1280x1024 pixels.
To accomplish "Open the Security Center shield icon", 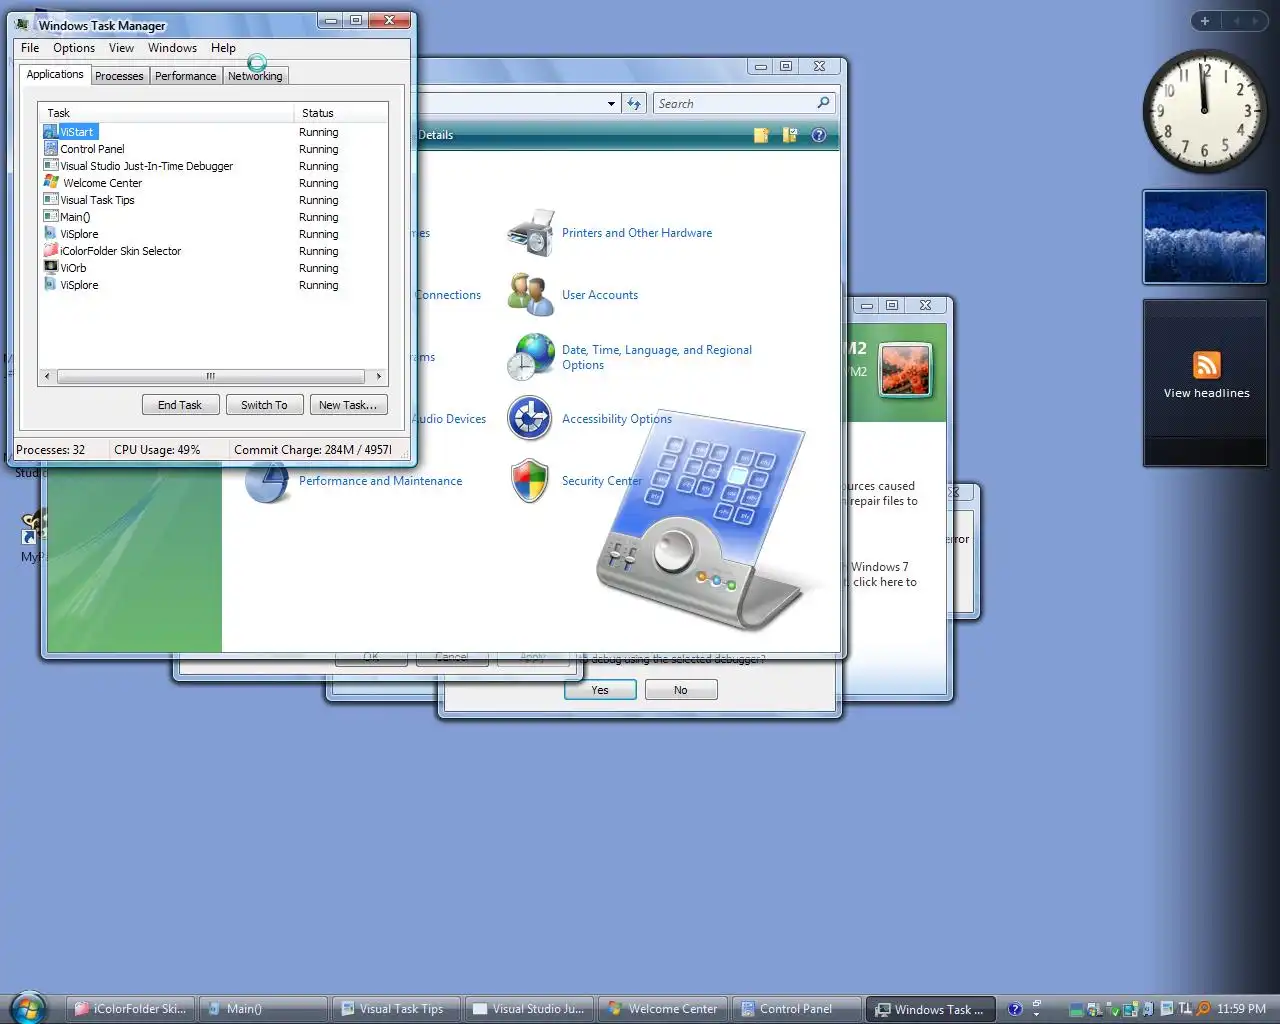I will (x=530, y=481).
